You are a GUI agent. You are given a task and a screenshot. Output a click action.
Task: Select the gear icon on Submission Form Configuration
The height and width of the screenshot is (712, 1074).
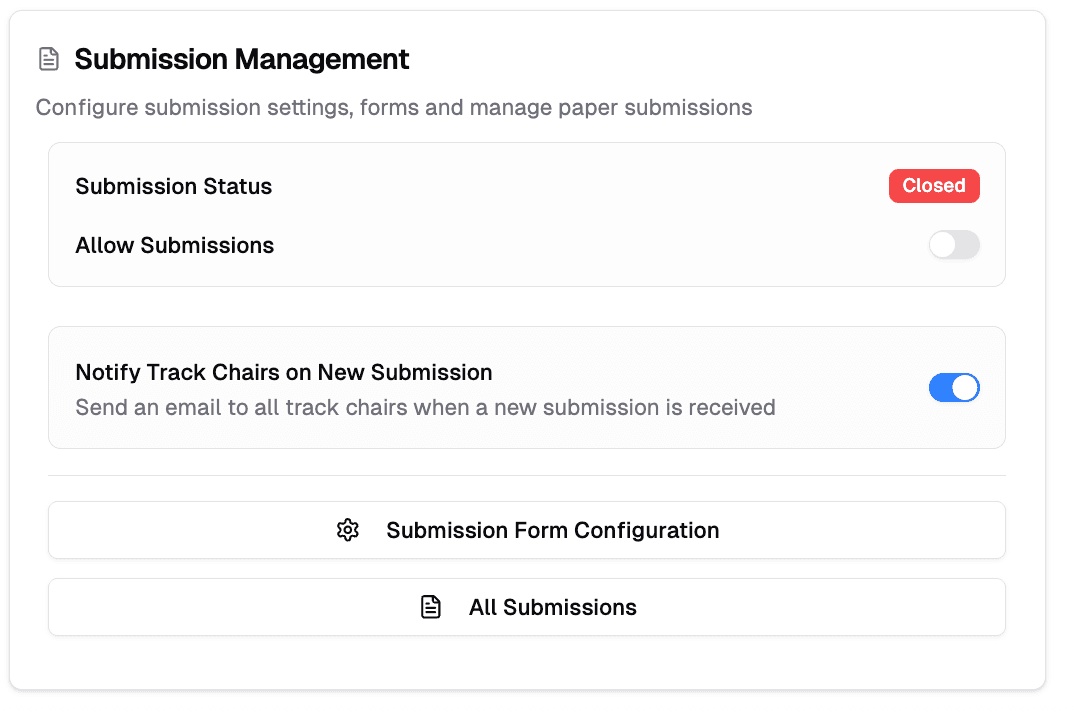point(348,530)
